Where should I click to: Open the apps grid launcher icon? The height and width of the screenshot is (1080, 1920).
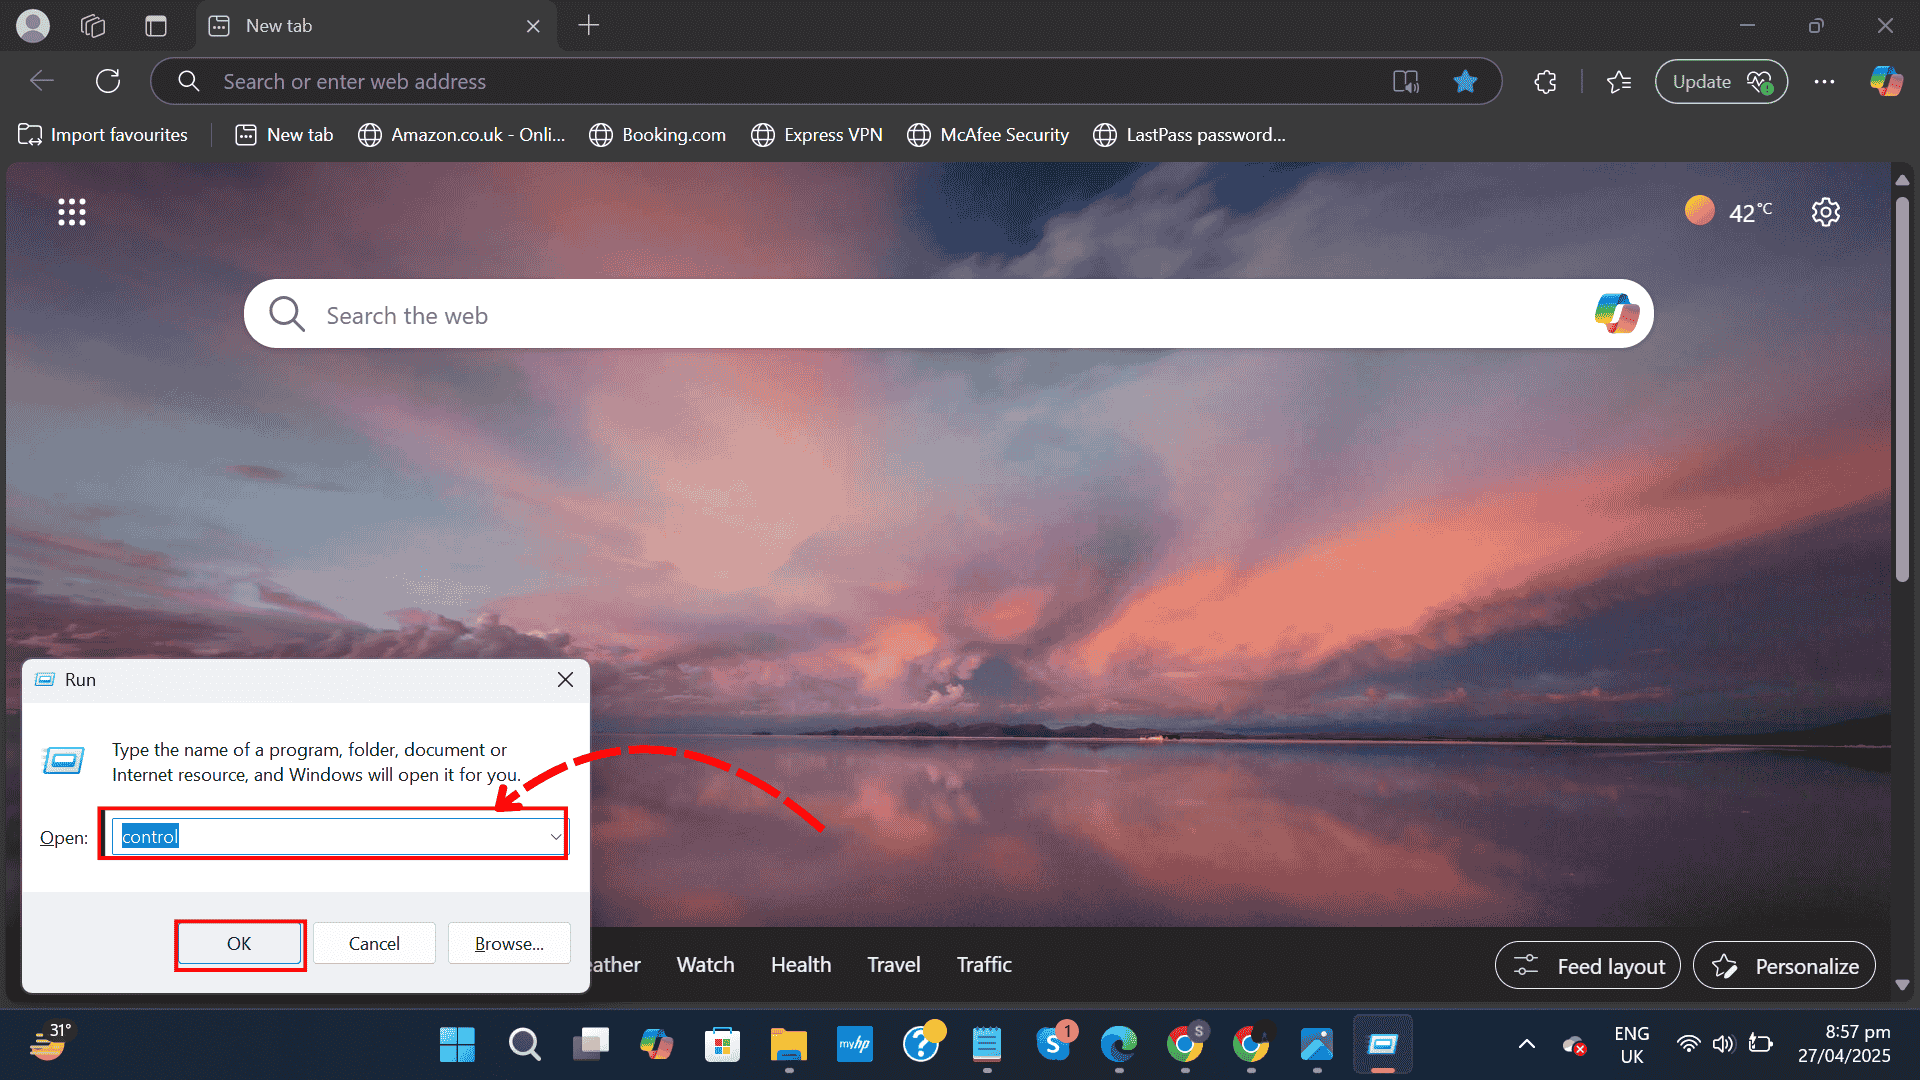[x=72, y=212]
